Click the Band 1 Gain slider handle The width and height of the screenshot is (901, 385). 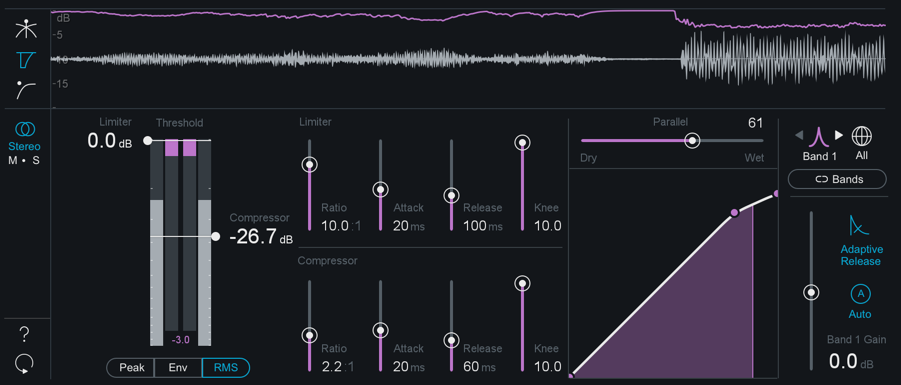(811, 292)
